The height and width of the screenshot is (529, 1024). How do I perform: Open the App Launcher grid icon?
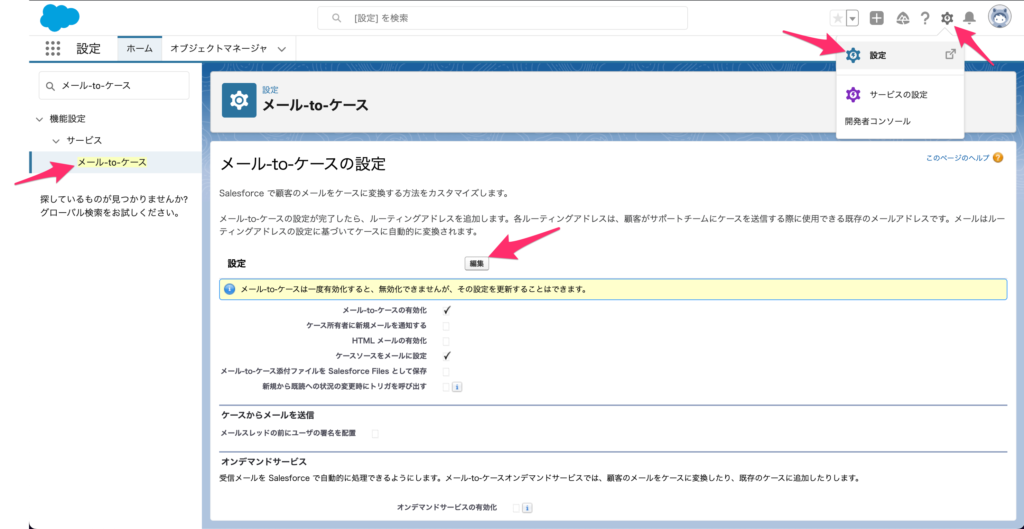[x=52, y=48]
